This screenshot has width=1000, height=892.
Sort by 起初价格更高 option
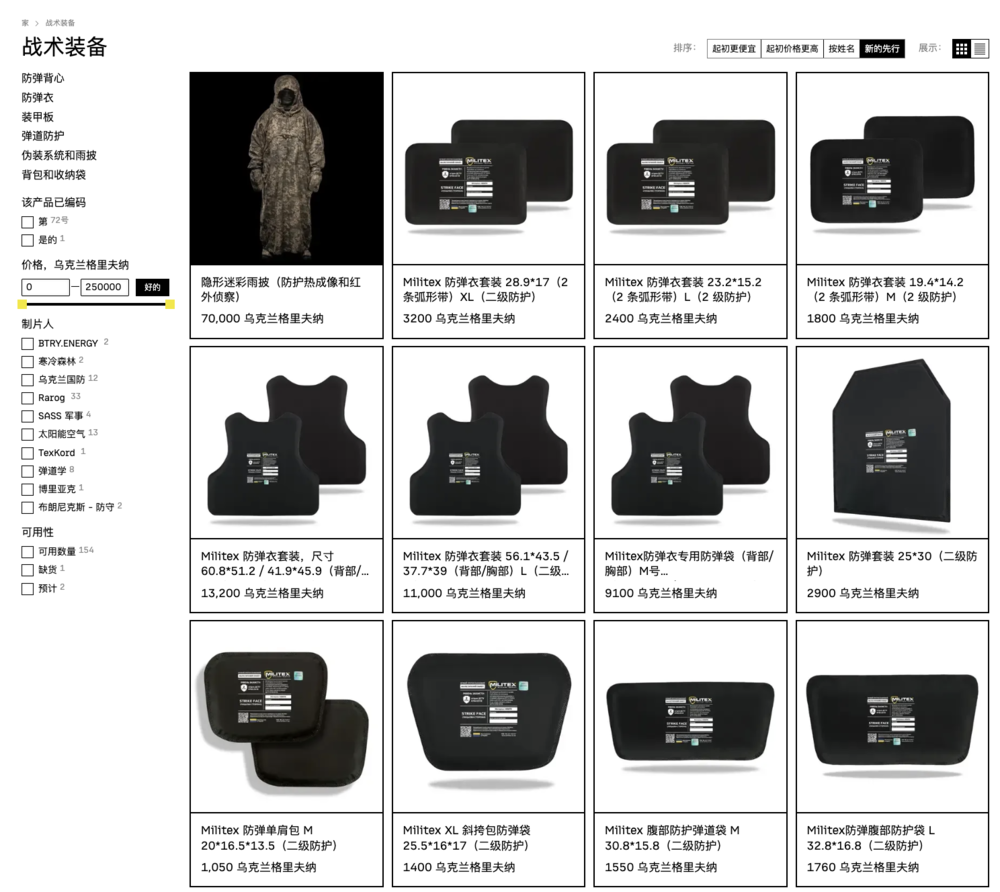point(791,48)
